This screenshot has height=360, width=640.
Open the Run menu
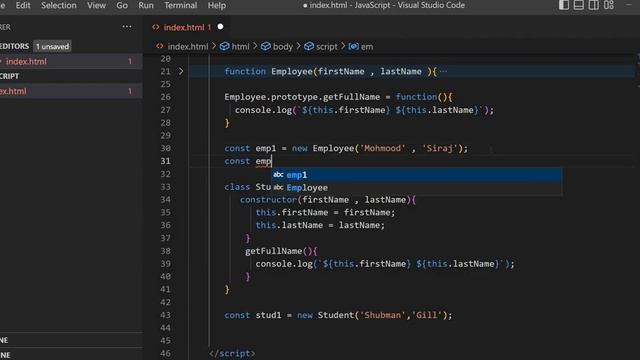[x=146, y=5]
